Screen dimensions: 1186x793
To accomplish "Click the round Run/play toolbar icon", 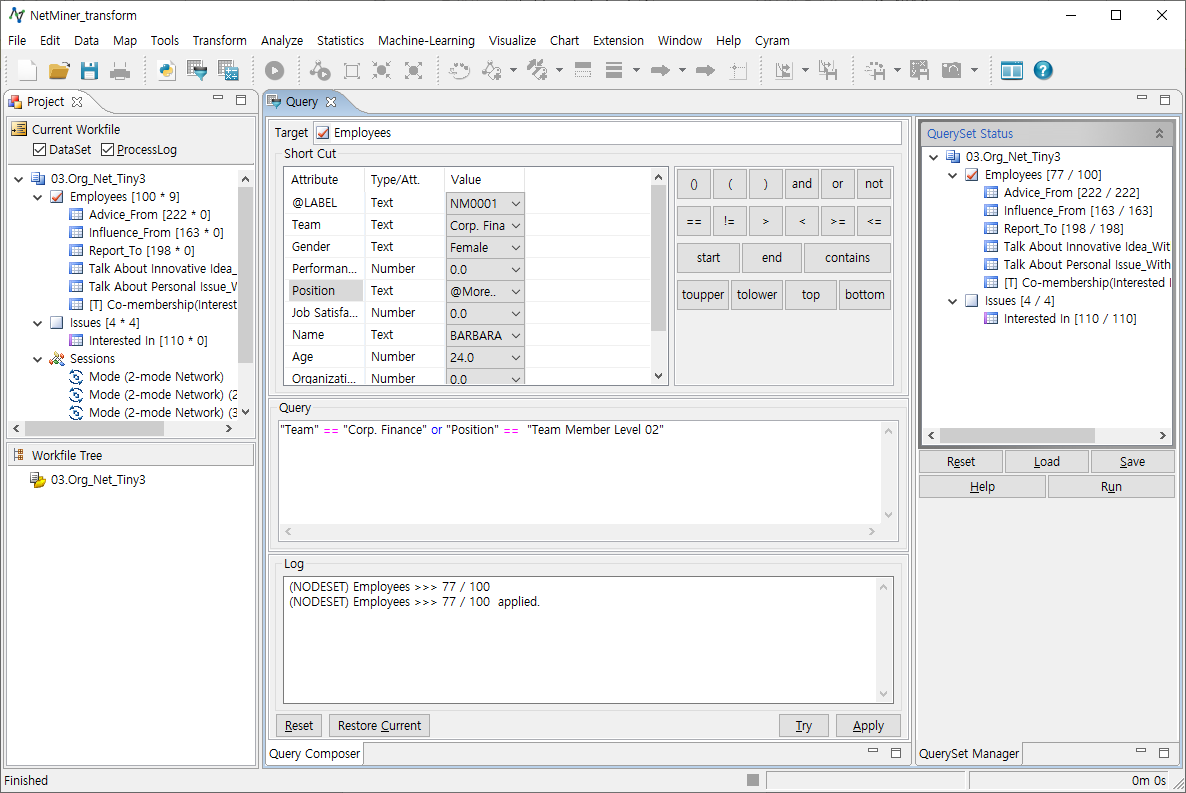I will click(x=275, y=70).
